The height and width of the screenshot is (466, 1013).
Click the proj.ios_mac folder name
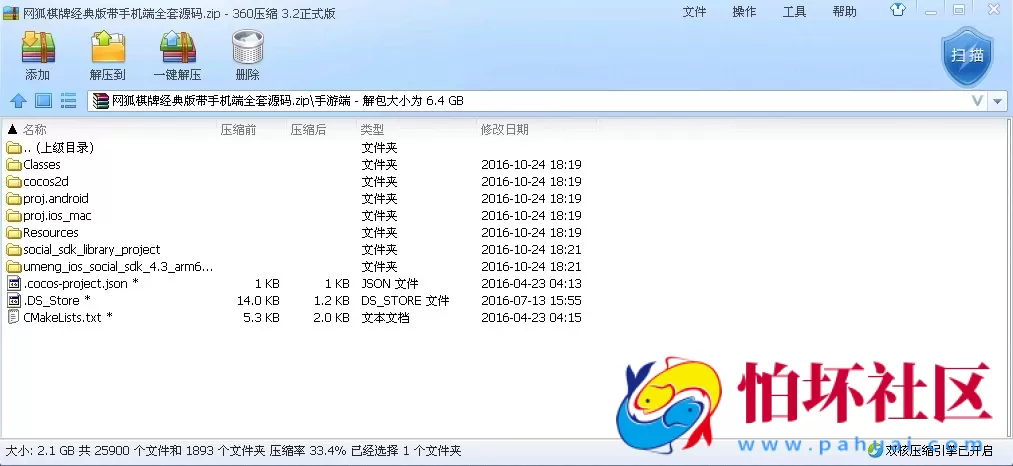pos(57,215)
